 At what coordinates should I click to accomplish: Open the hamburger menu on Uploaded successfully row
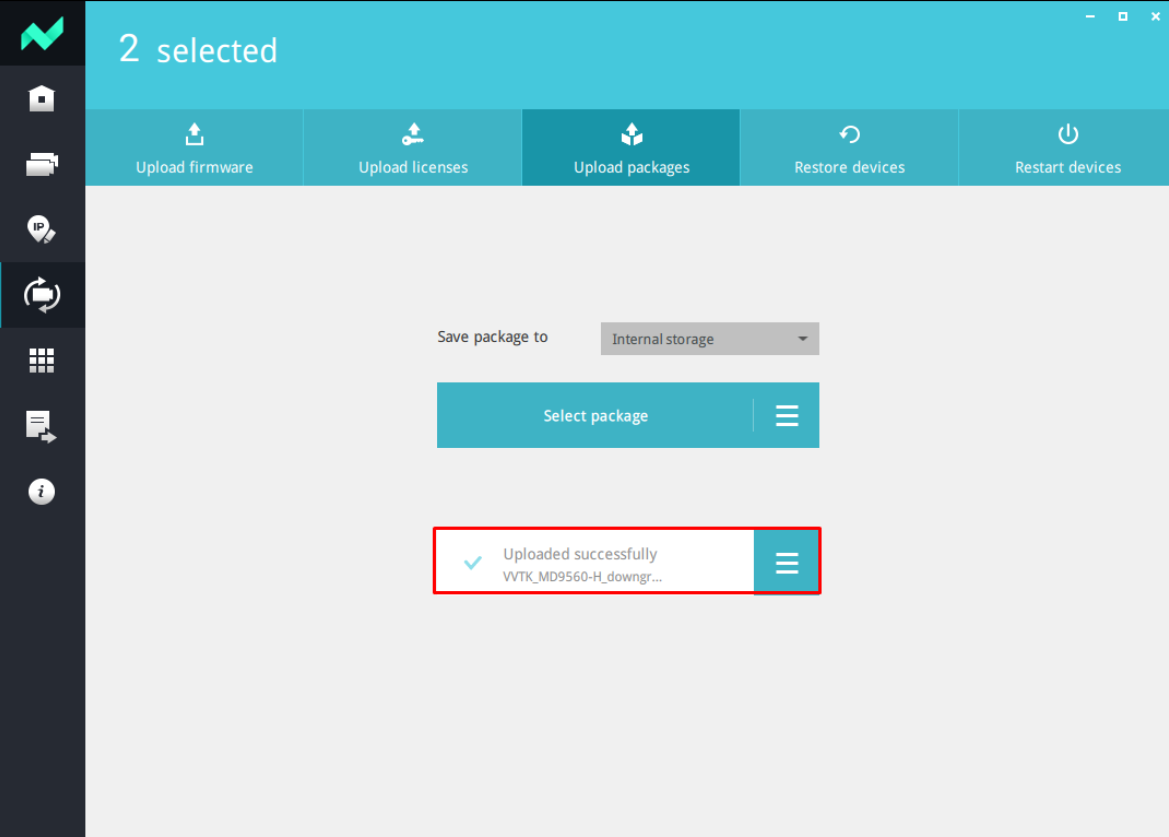pyautogui.click(x=787, y=562)
